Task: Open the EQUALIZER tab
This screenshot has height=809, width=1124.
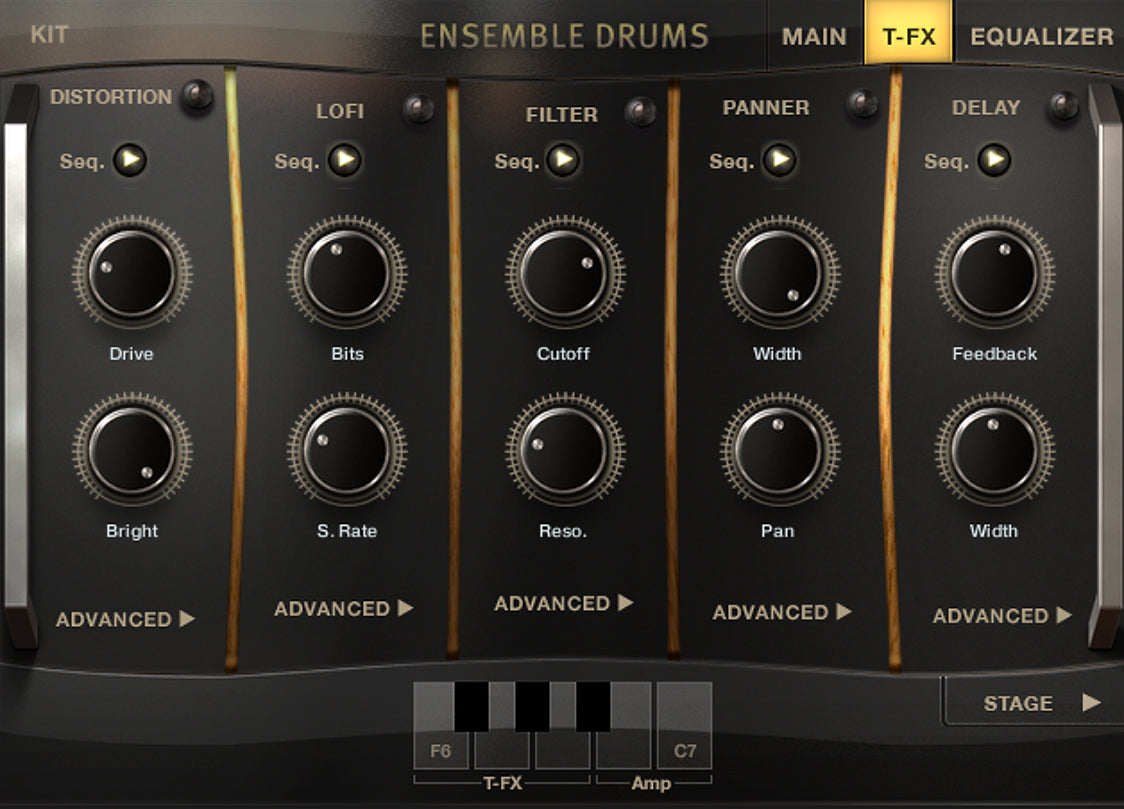Action: (1041, 37)
